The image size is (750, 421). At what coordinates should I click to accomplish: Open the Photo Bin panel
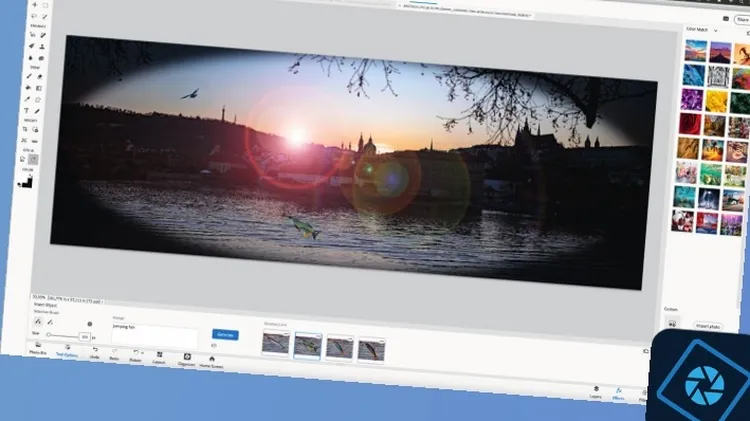[x=37, y=348]
